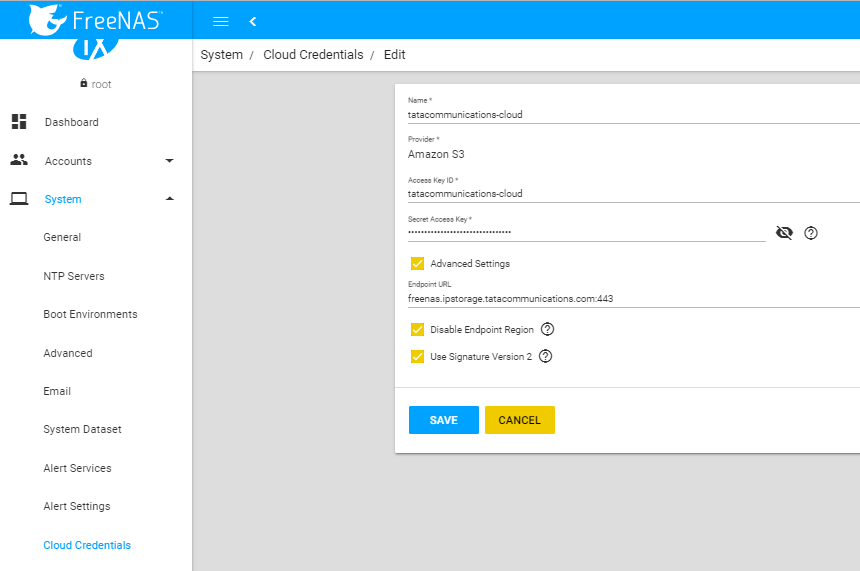This screenshot has height=571, width=860.
Task: Uncheck Use Signature Version 2 checkbox
Action: click(x=417, y=357)
